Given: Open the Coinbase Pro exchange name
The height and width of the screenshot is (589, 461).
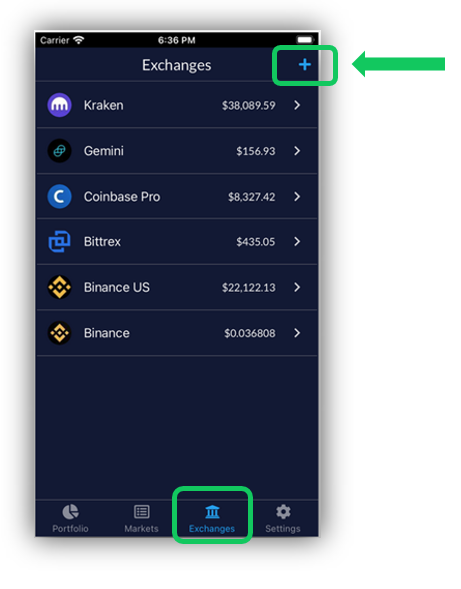Looking at the screenshot, I should (x=122, y=197).
